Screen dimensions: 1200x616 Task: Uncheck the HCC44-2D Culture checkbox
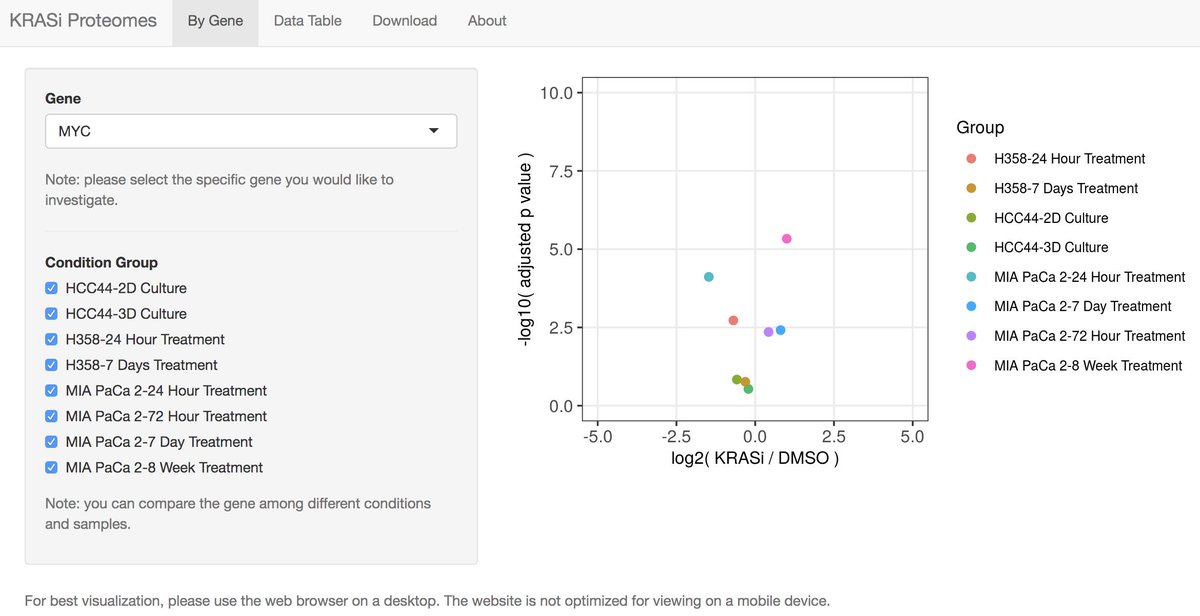pos(52,288)
